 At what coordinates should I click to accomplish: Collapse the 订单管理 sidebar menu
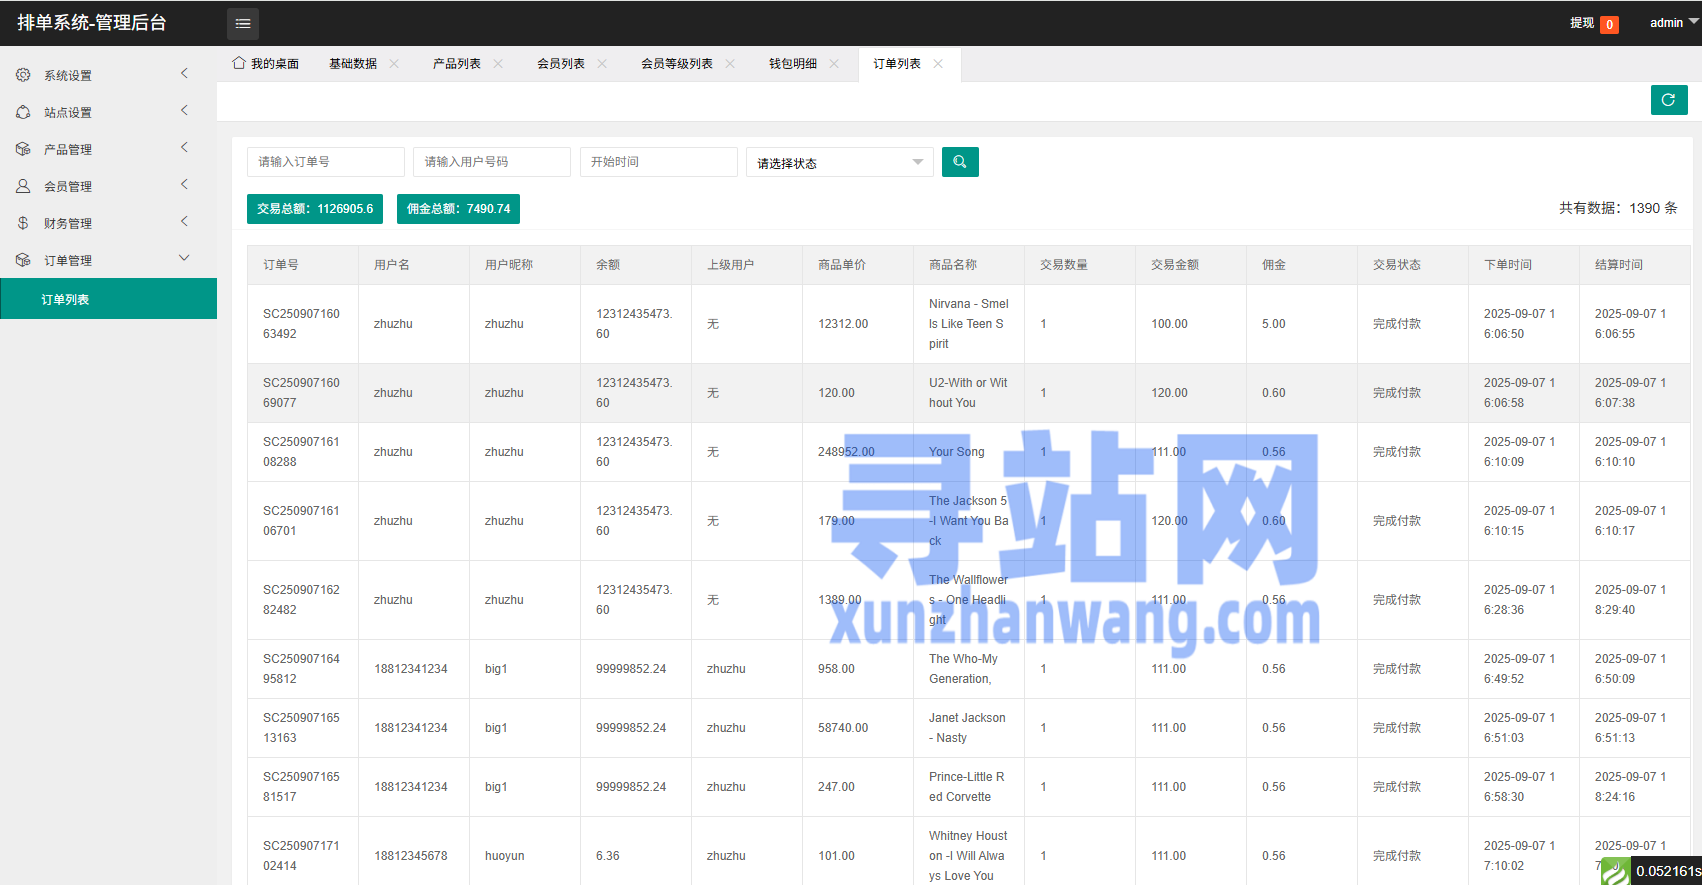point(100,260)
